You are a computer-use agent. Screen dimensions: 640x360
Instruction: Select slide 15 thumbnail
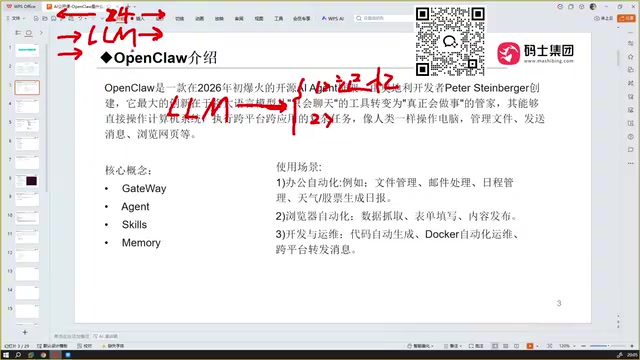pyautogui.click(x=27, y=311)
